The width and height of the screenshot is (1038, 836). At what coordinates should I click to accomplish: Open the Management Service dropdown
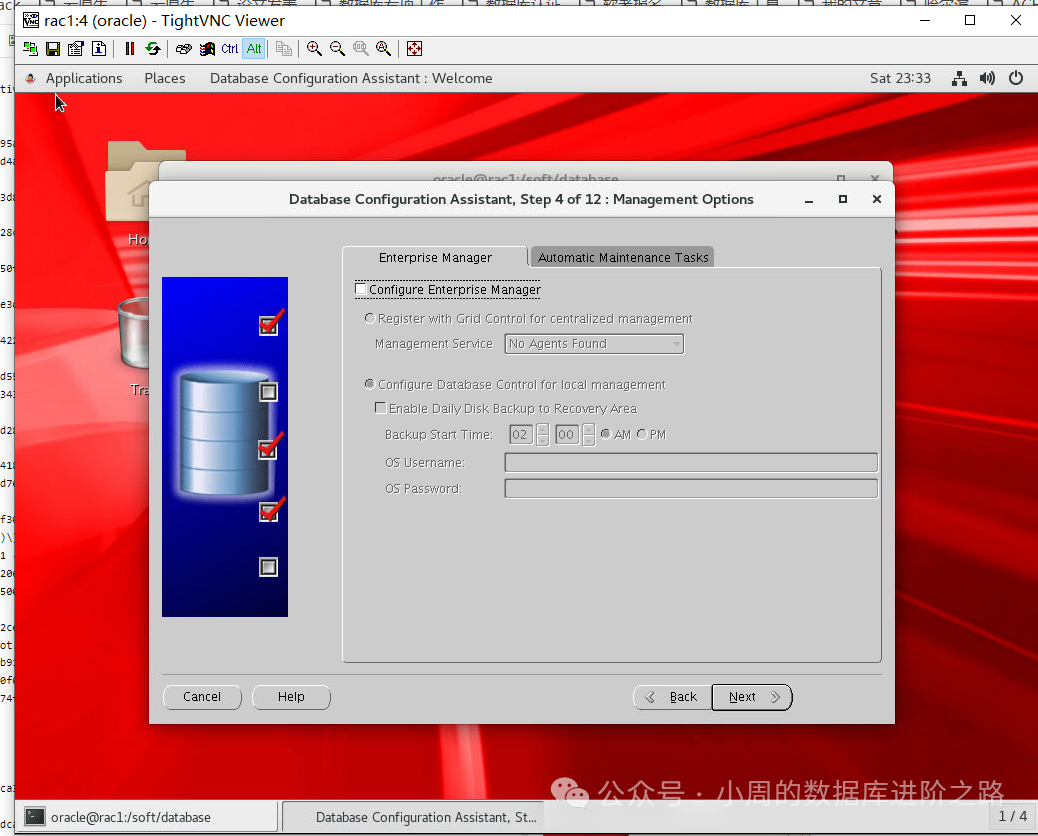click(594, 344)
